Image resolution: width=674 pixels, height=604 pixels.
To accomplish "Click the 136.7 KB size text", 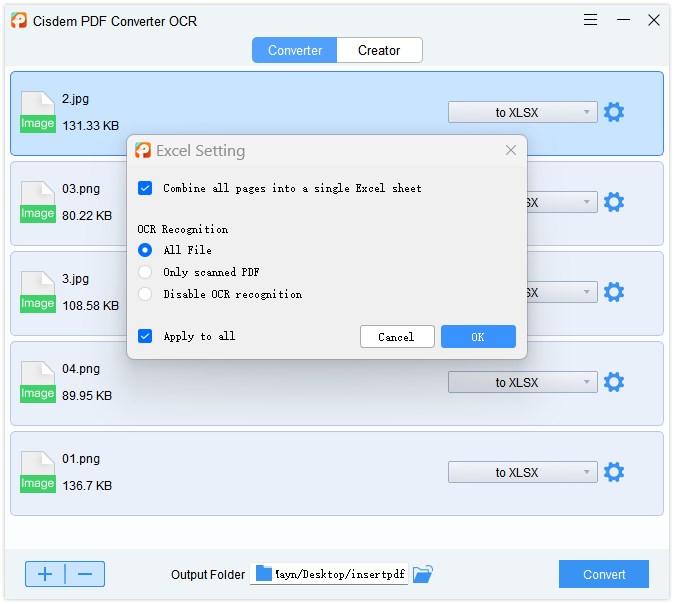I will 87,485.
